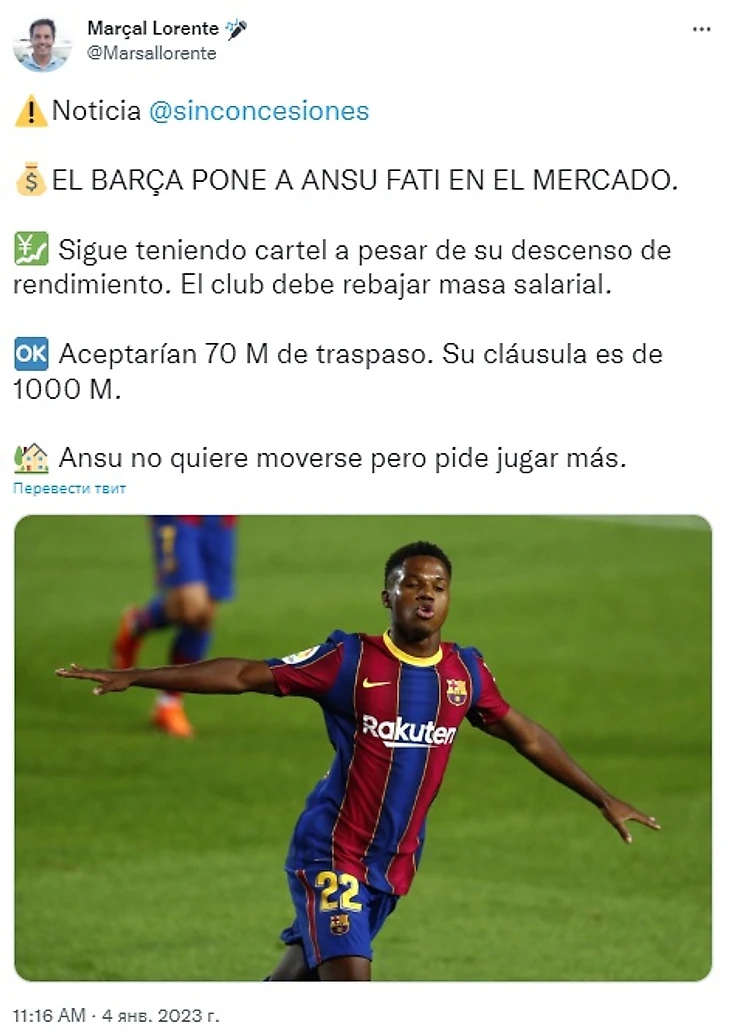
Task: Click Marçal Lorente's profile avatar
Action: pyautogui.click(x=42, y=43)
